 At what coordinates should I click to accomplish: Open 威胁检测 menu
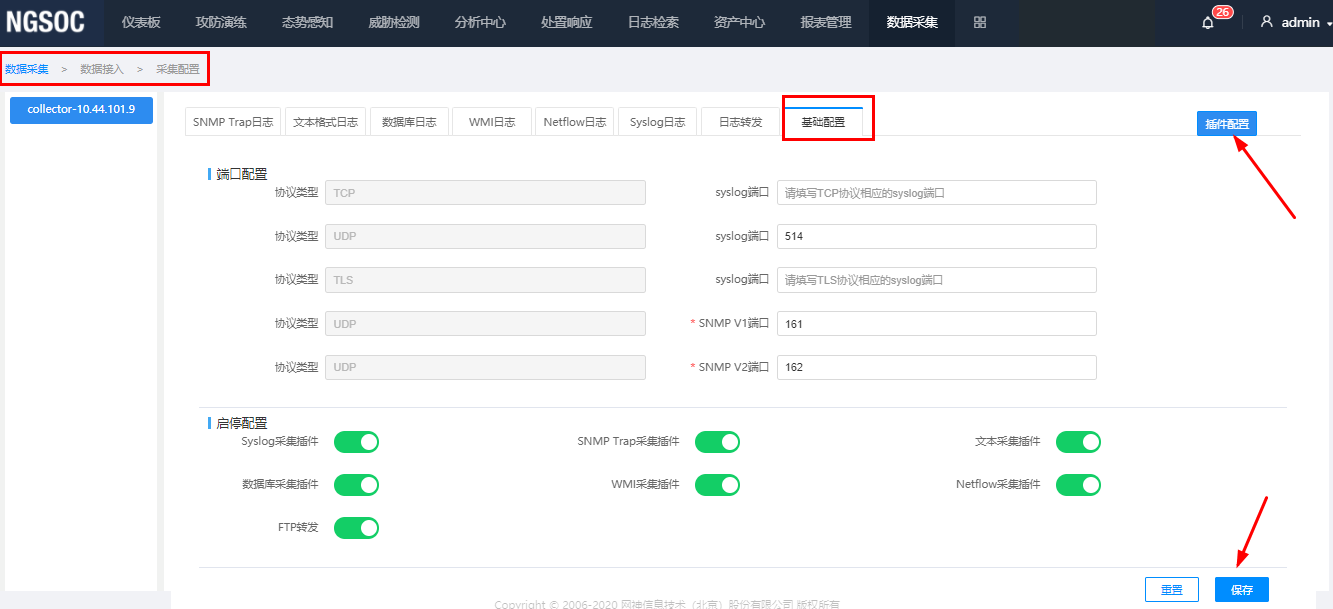pos(394,22)
